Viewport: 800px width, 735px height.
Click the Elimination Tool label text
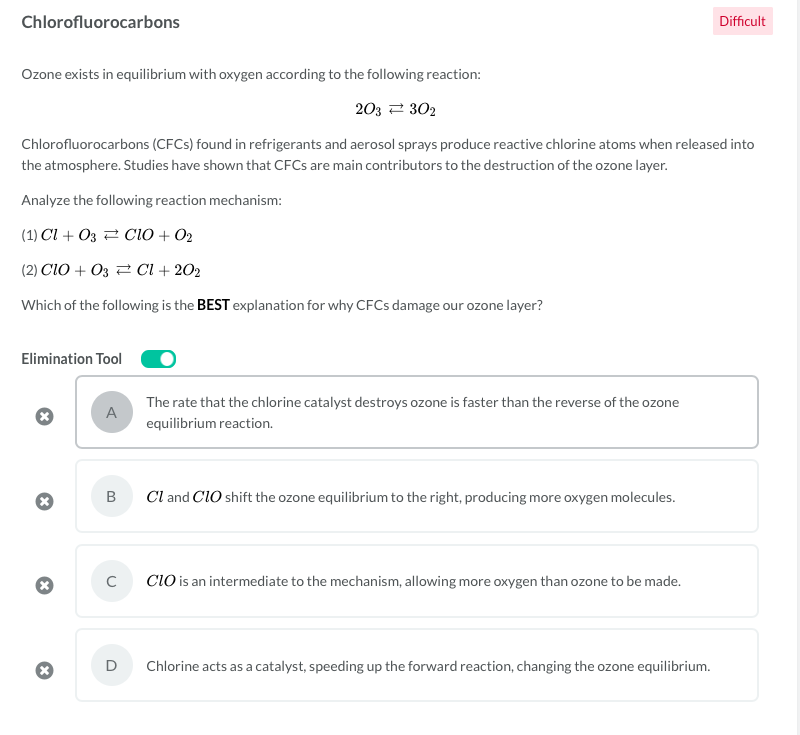(x=71, y=358)
